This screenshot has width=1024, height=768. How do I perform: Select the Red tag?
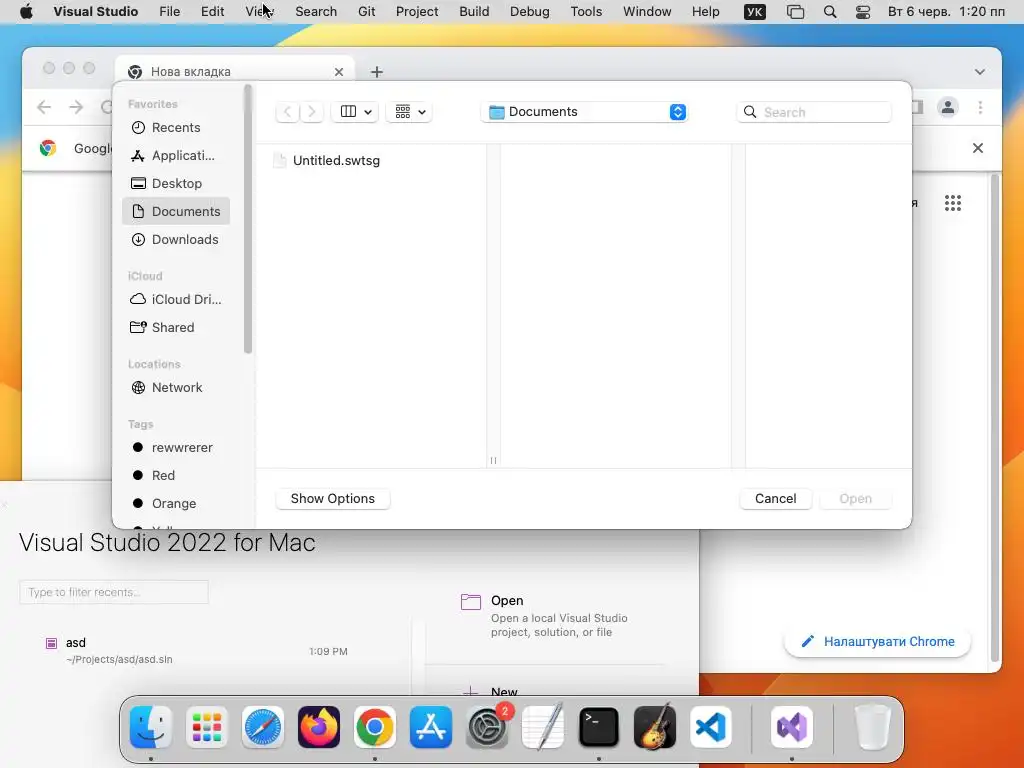coord(176,475)
